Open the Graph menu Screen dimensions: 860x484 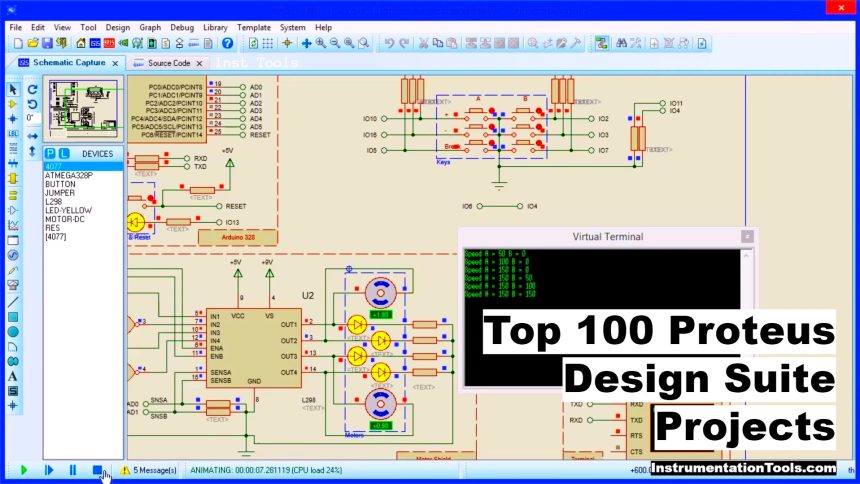click(x=150, y=27)
